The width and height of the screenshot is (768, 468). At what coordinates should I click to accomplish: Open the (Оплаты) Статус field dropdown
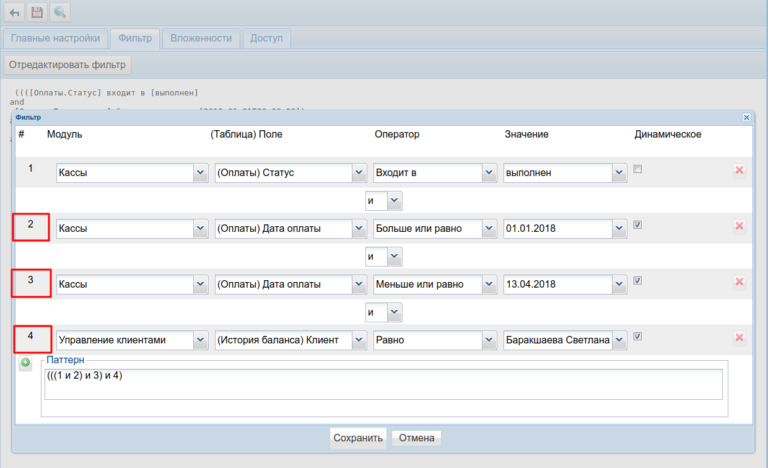(359, 173)
